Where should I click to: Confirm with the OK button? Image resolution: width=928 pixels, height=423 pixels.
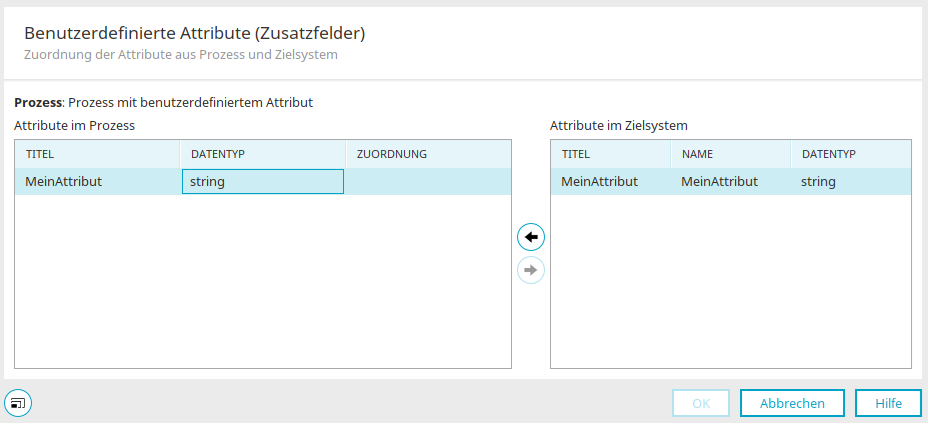[701, 403]
